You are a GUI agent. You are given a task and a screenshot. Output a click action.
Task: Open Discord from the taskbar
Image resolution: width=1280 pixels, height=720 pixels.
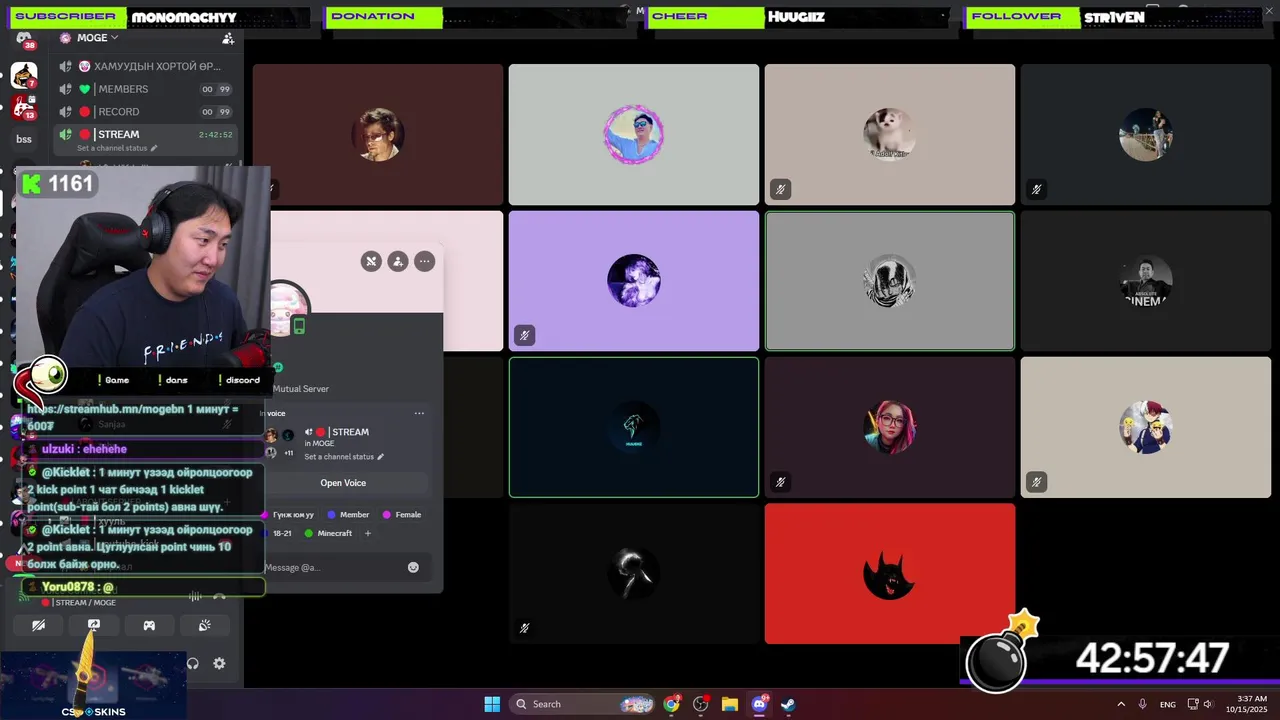(x=760, y=704)
